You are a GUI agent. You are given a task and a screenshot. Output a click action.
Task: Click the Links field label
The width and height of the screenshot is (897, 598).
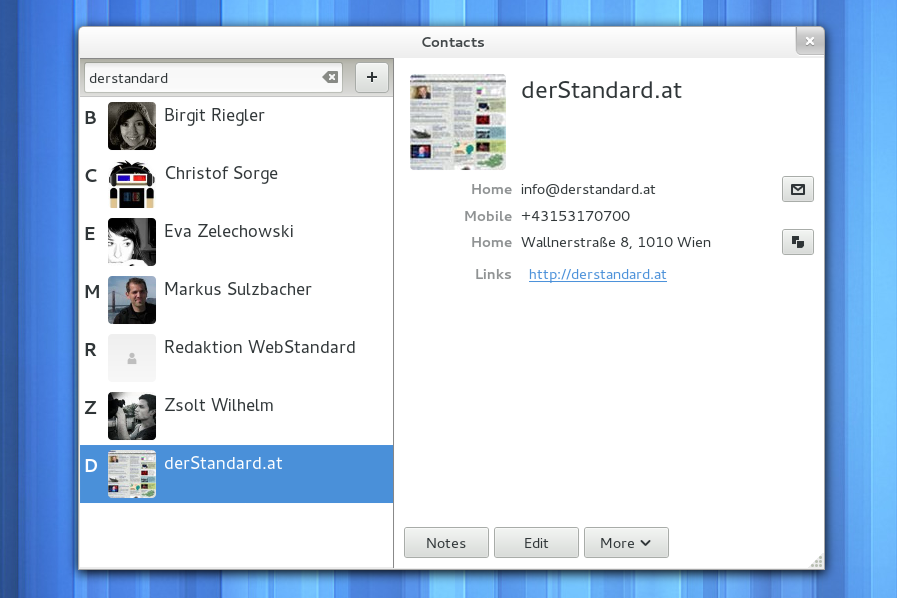coord(493,275)
